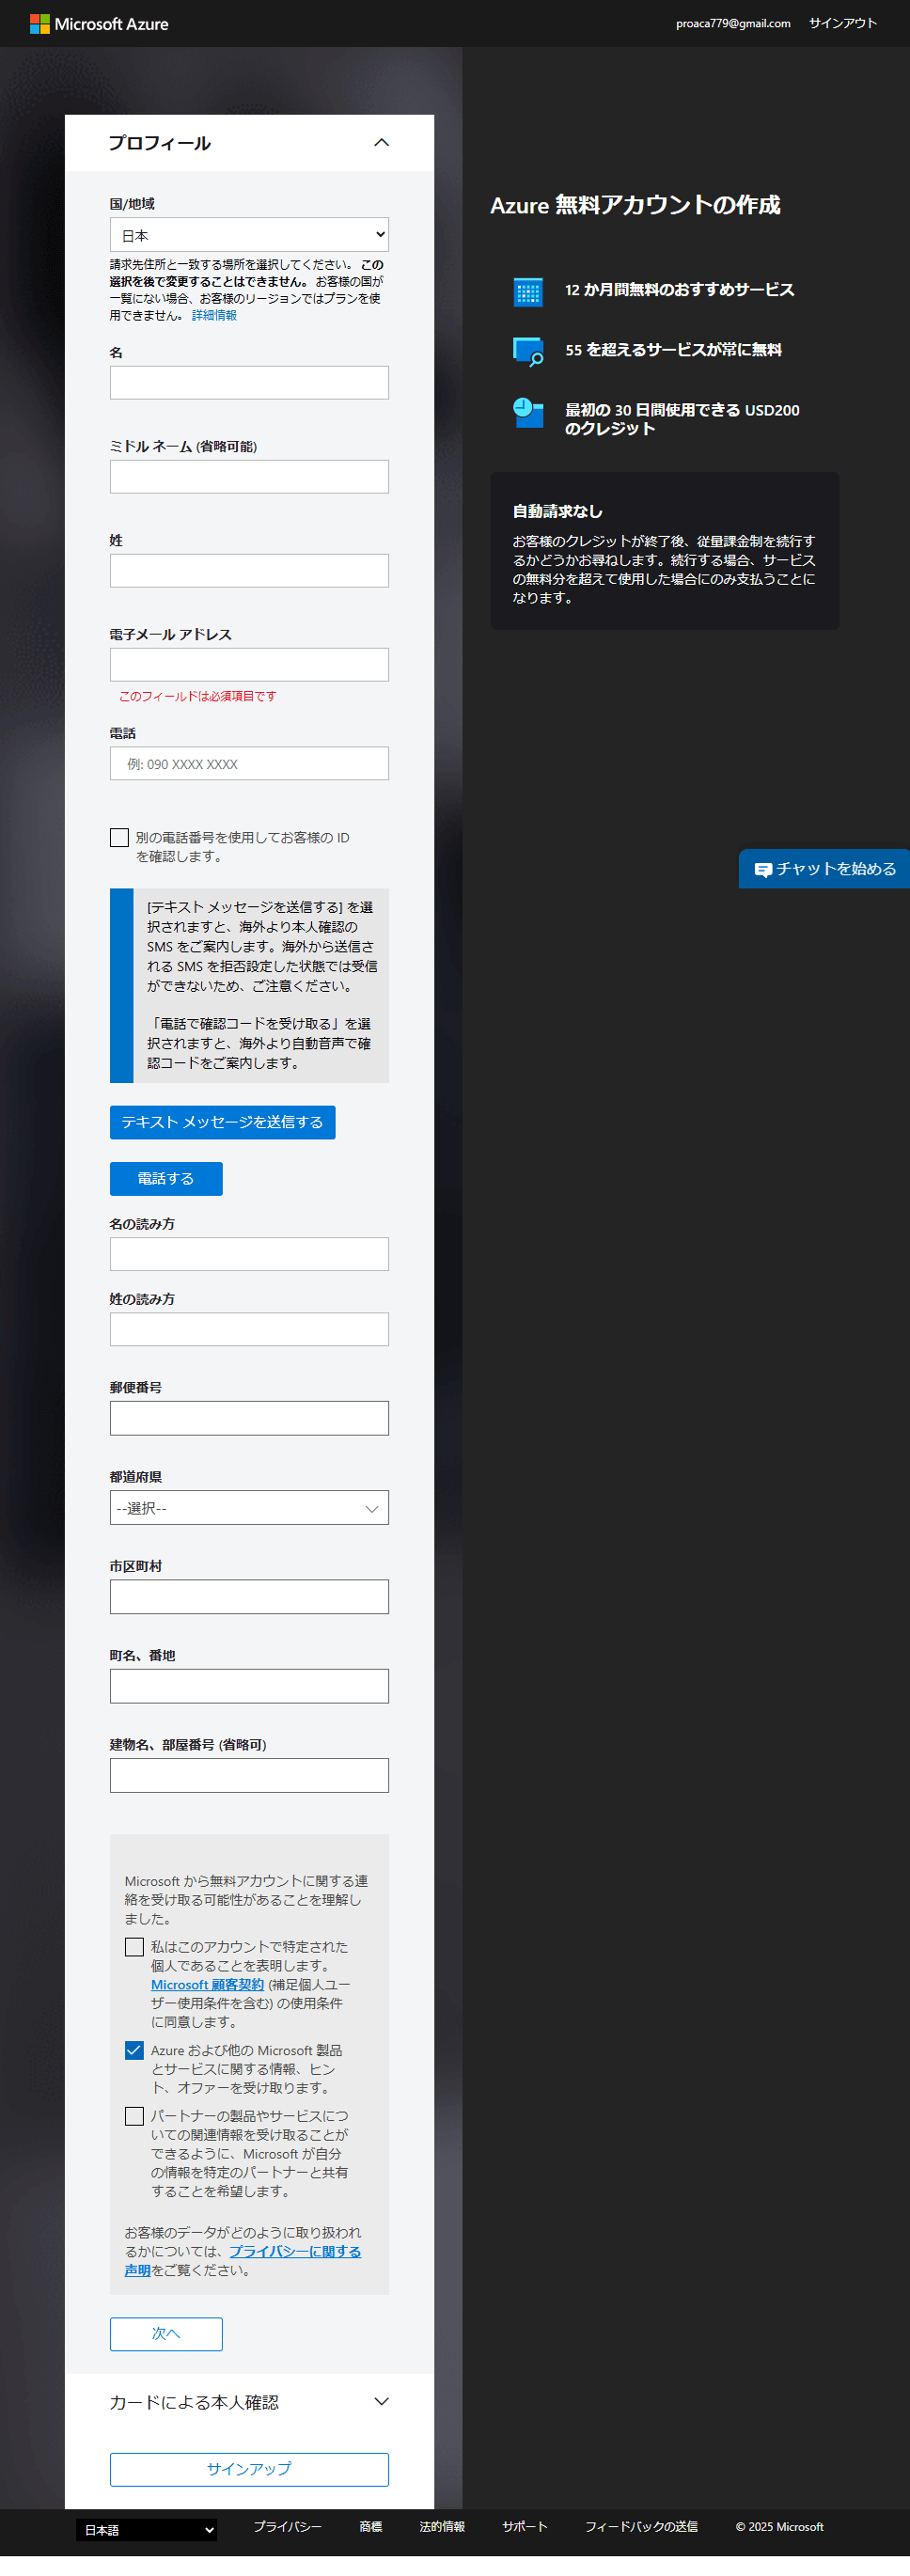910x2576 pixels.
Task: Click the chat bubble icon in チャットを始める
Action: coord(763,870)
